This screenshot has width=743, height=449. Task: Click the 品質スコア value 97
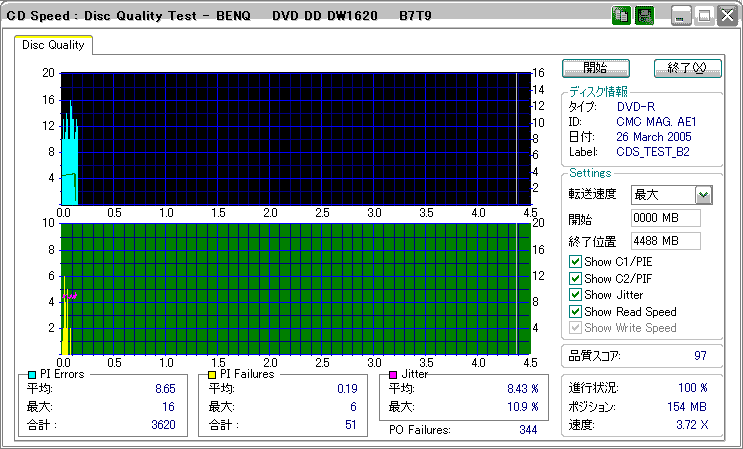coord(700,356)
